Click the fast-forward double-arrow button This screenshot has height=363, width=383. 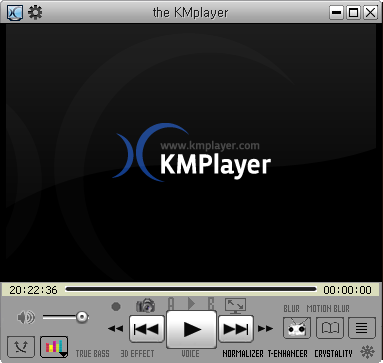click(x=265, y=329)
